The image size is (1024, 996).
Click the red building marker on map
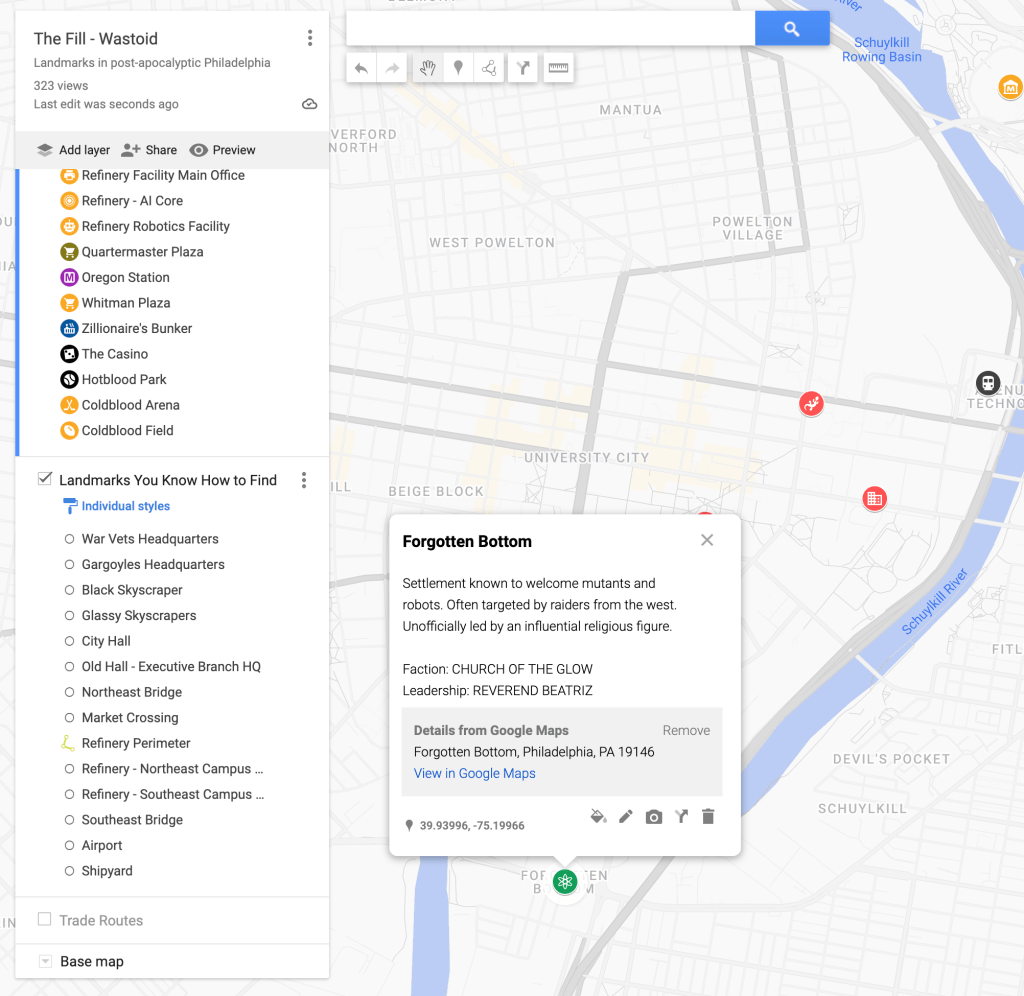(874, 499)
